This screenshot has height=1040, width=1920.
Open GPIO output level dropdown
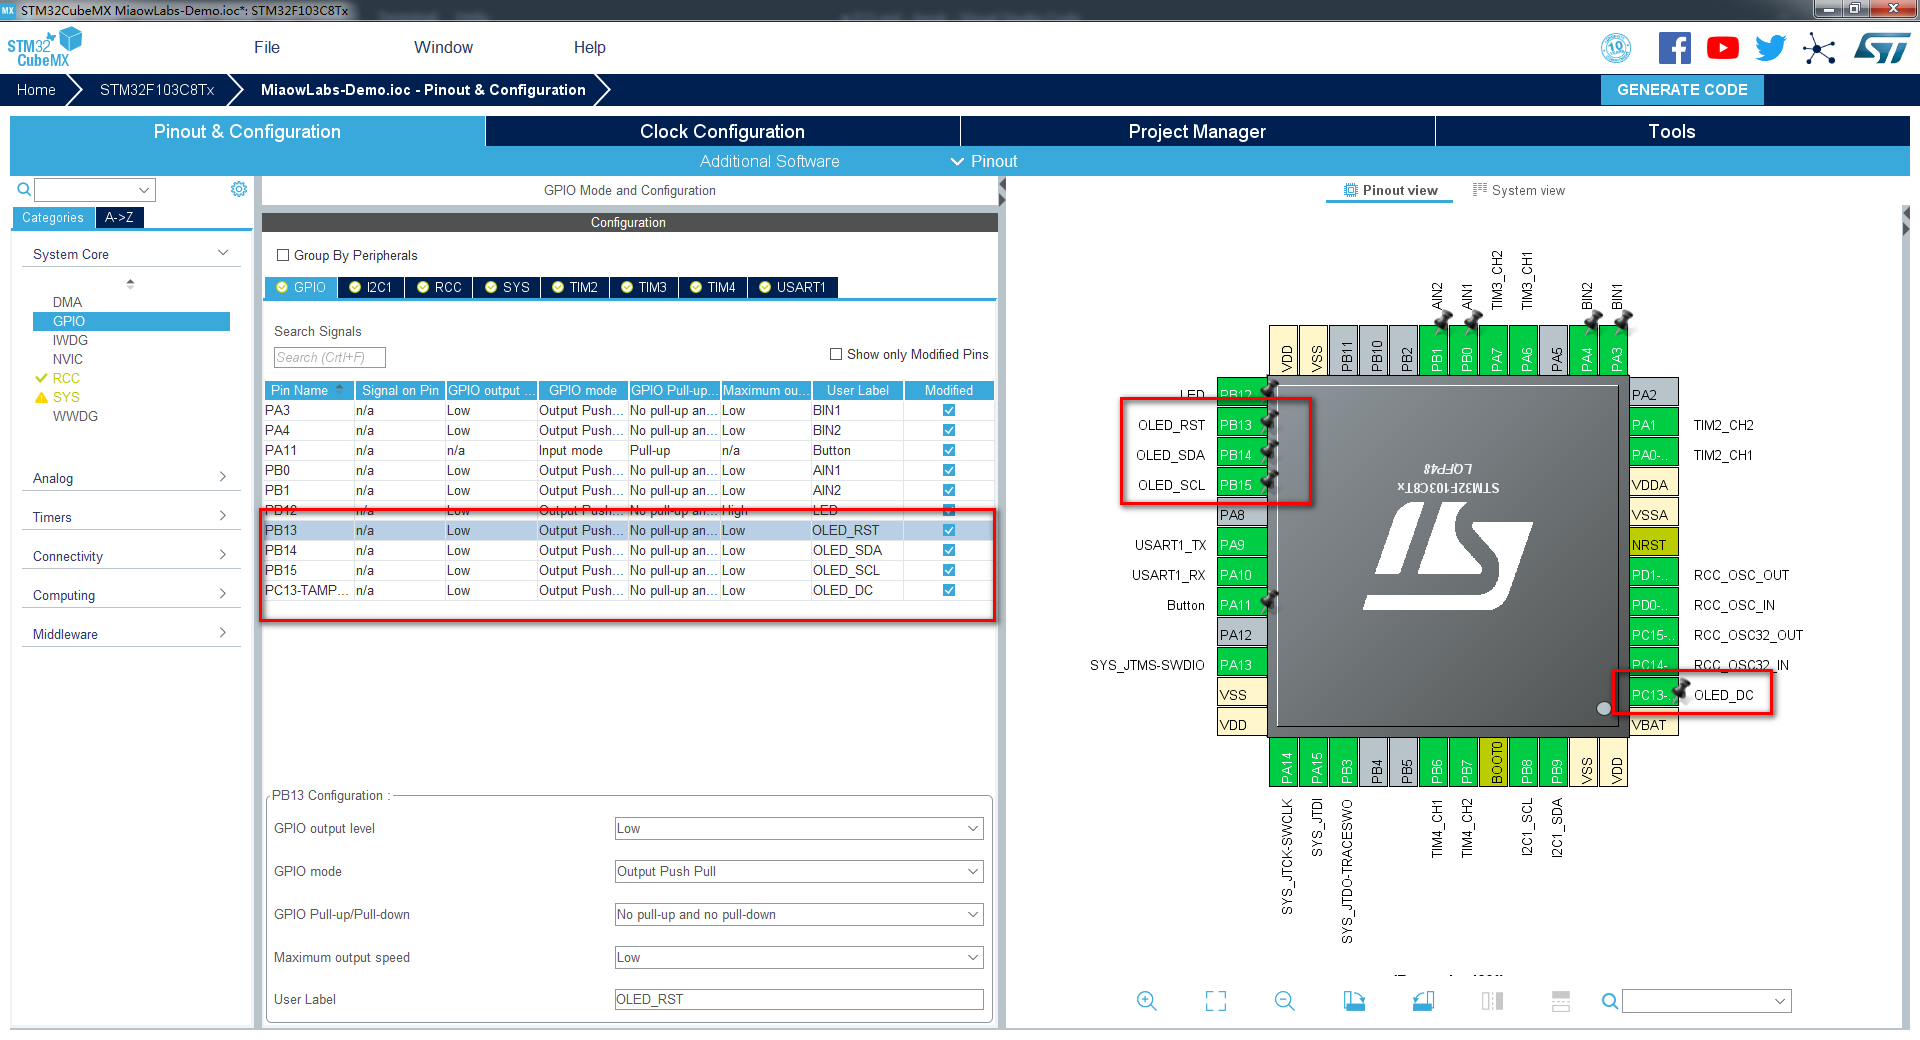(x=799, y=828)
